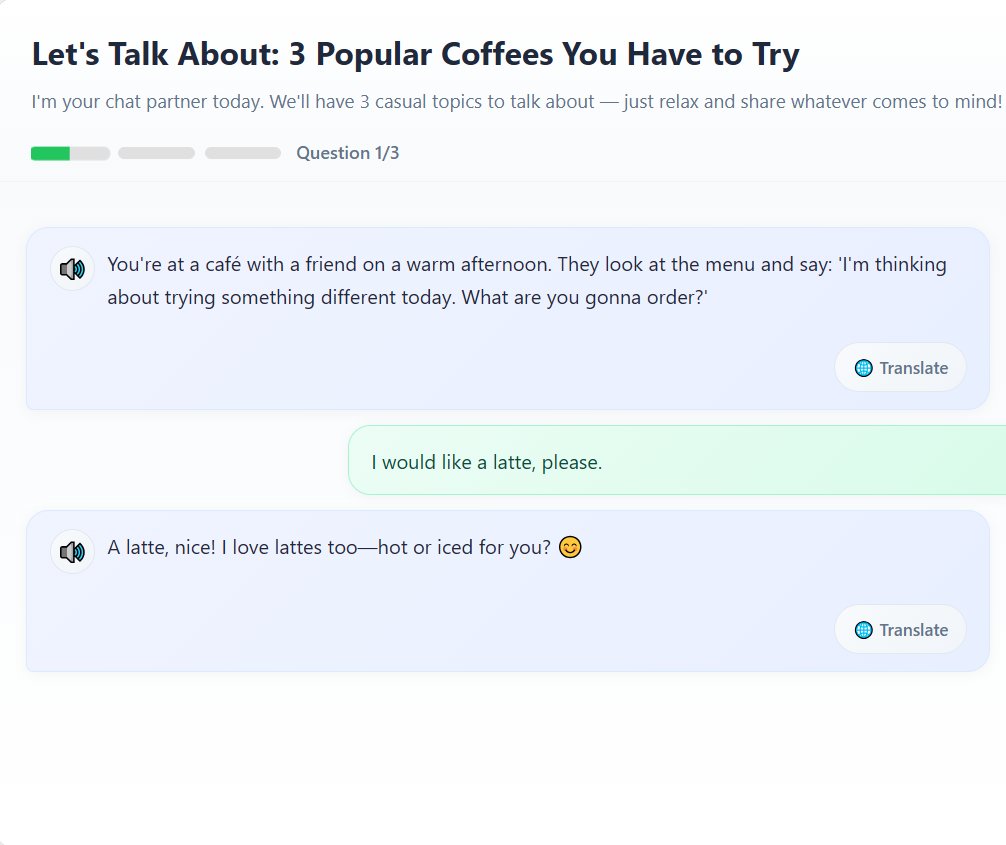This screenshot has height=845, width=1006.
Task: Translate the café scenario message
Action: pos(900,368)
